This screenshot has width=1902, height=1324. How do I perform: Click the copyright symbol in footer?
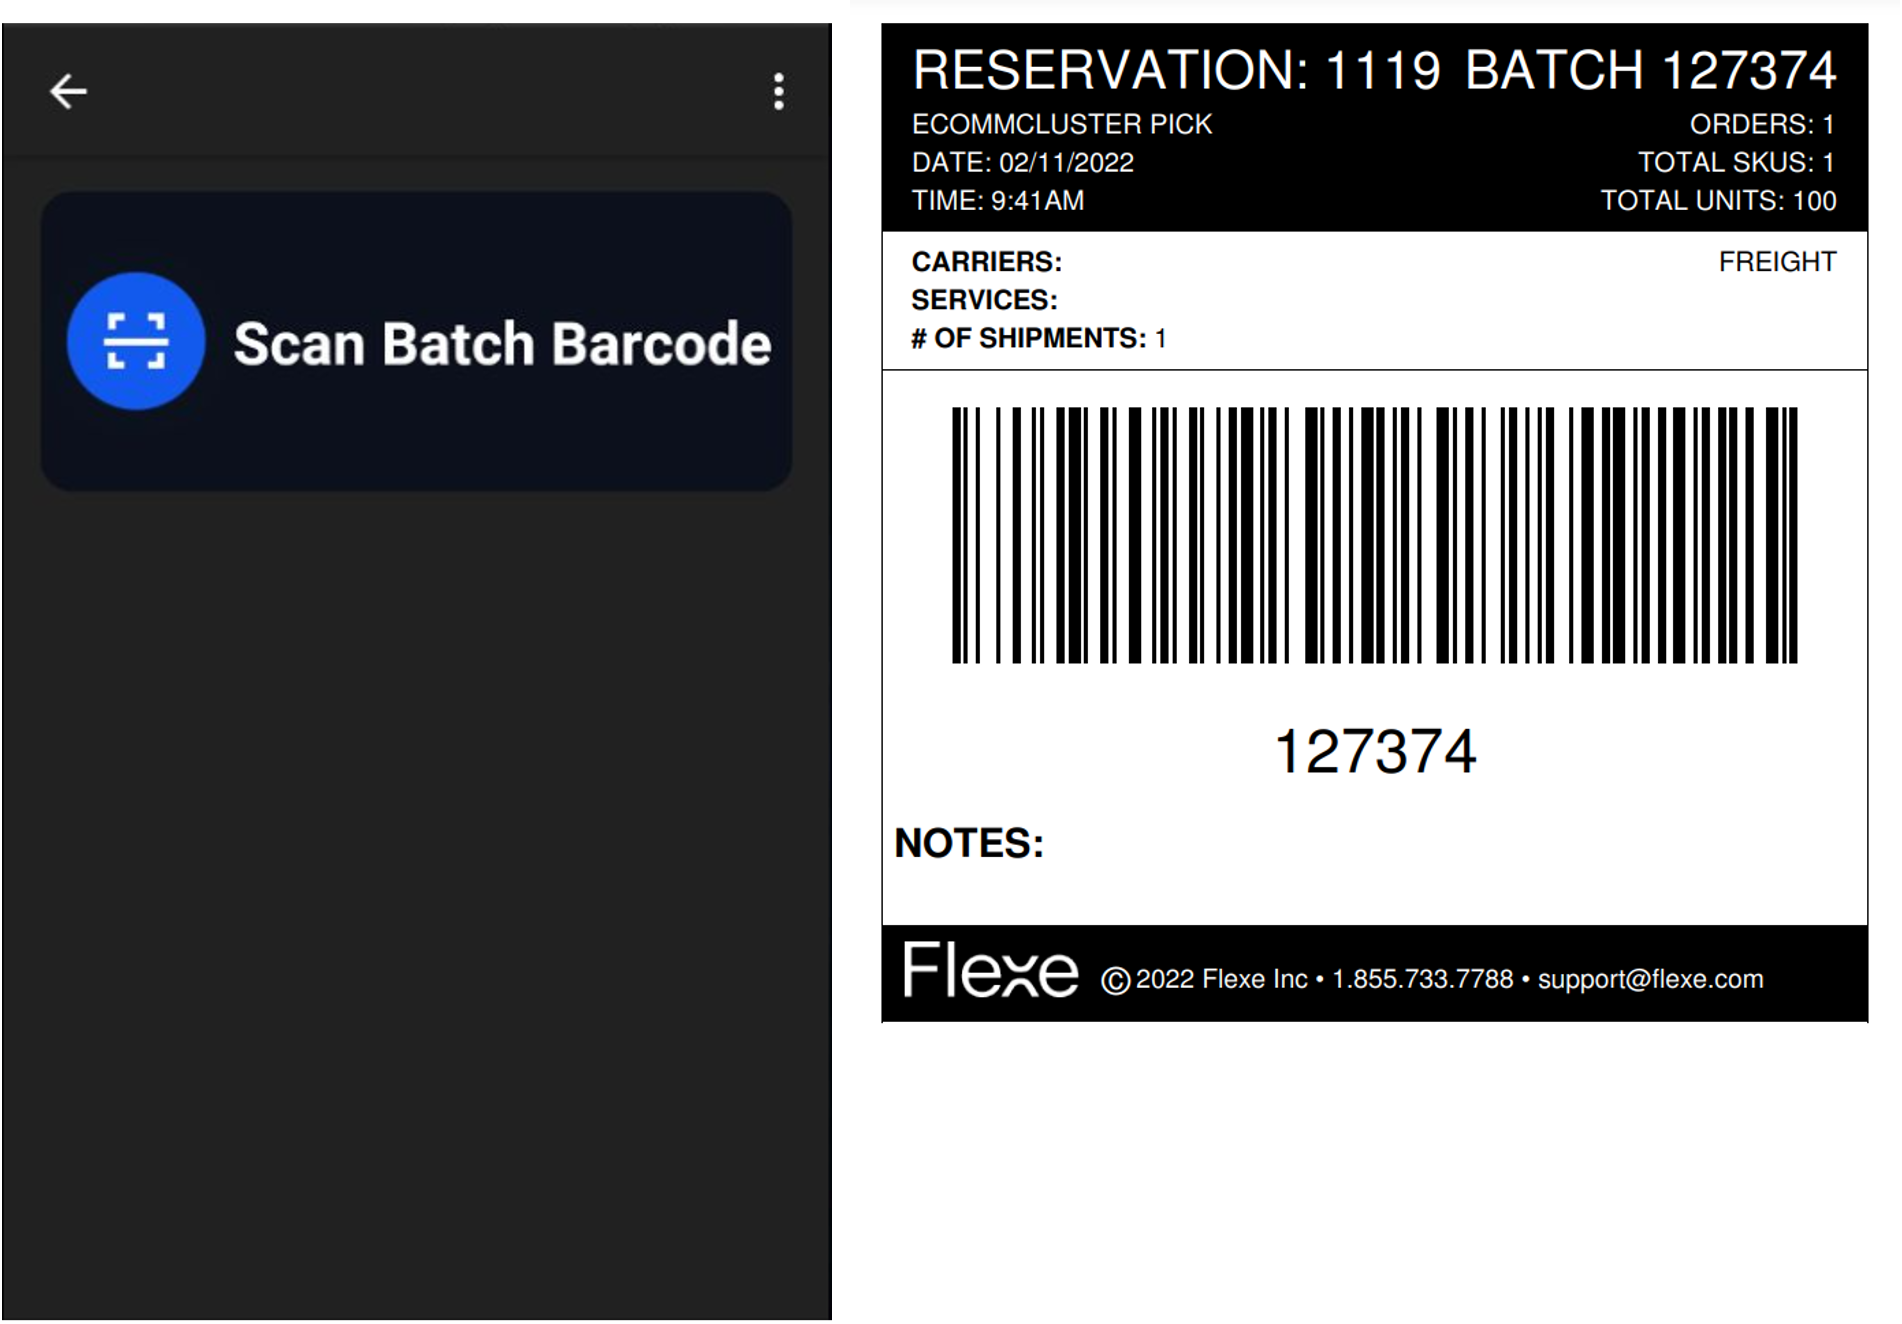tap(1115, 981)
